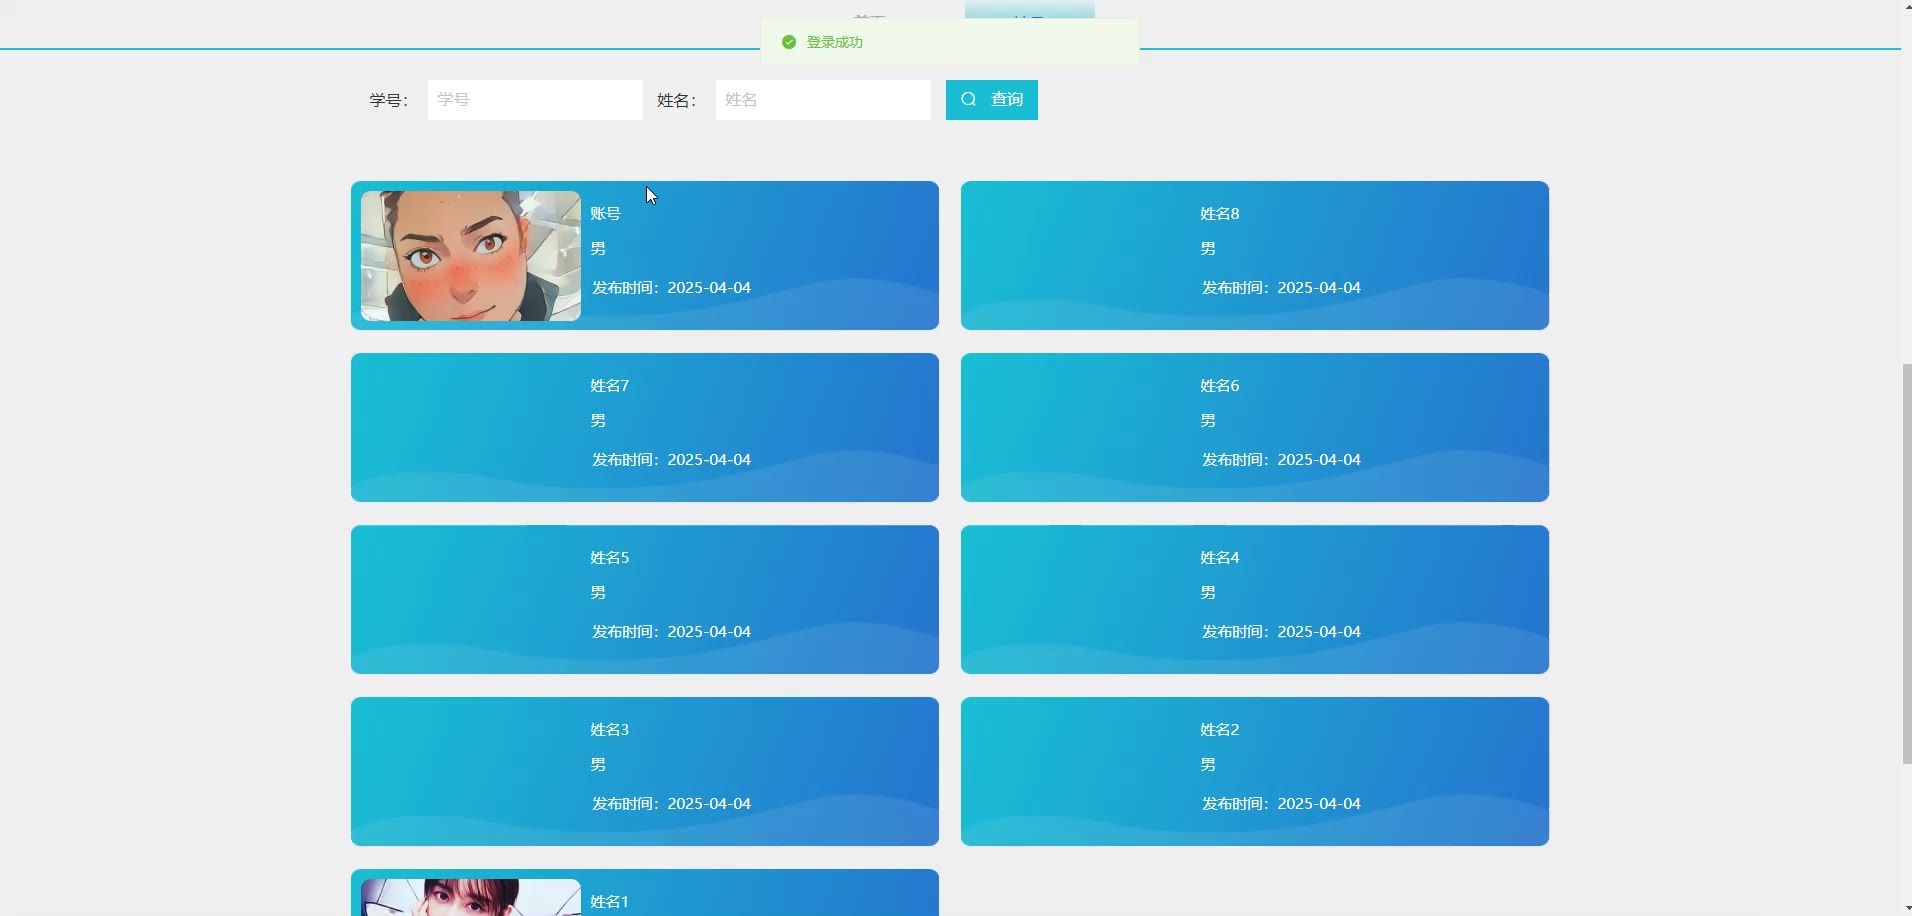Click the 发布时间 date on the 姓名3 card
The width and height of the screenshot is (1912, 916).
tap(671, 804)
